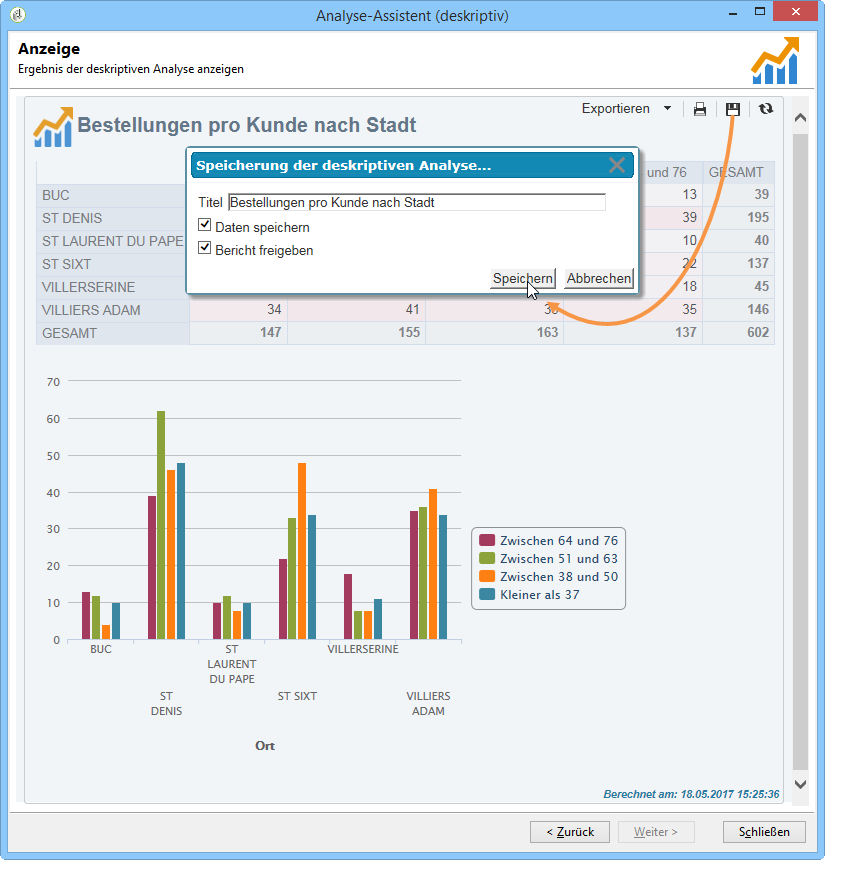
Task: Click the tall orange ST SIXT bar
Action: 302,551
